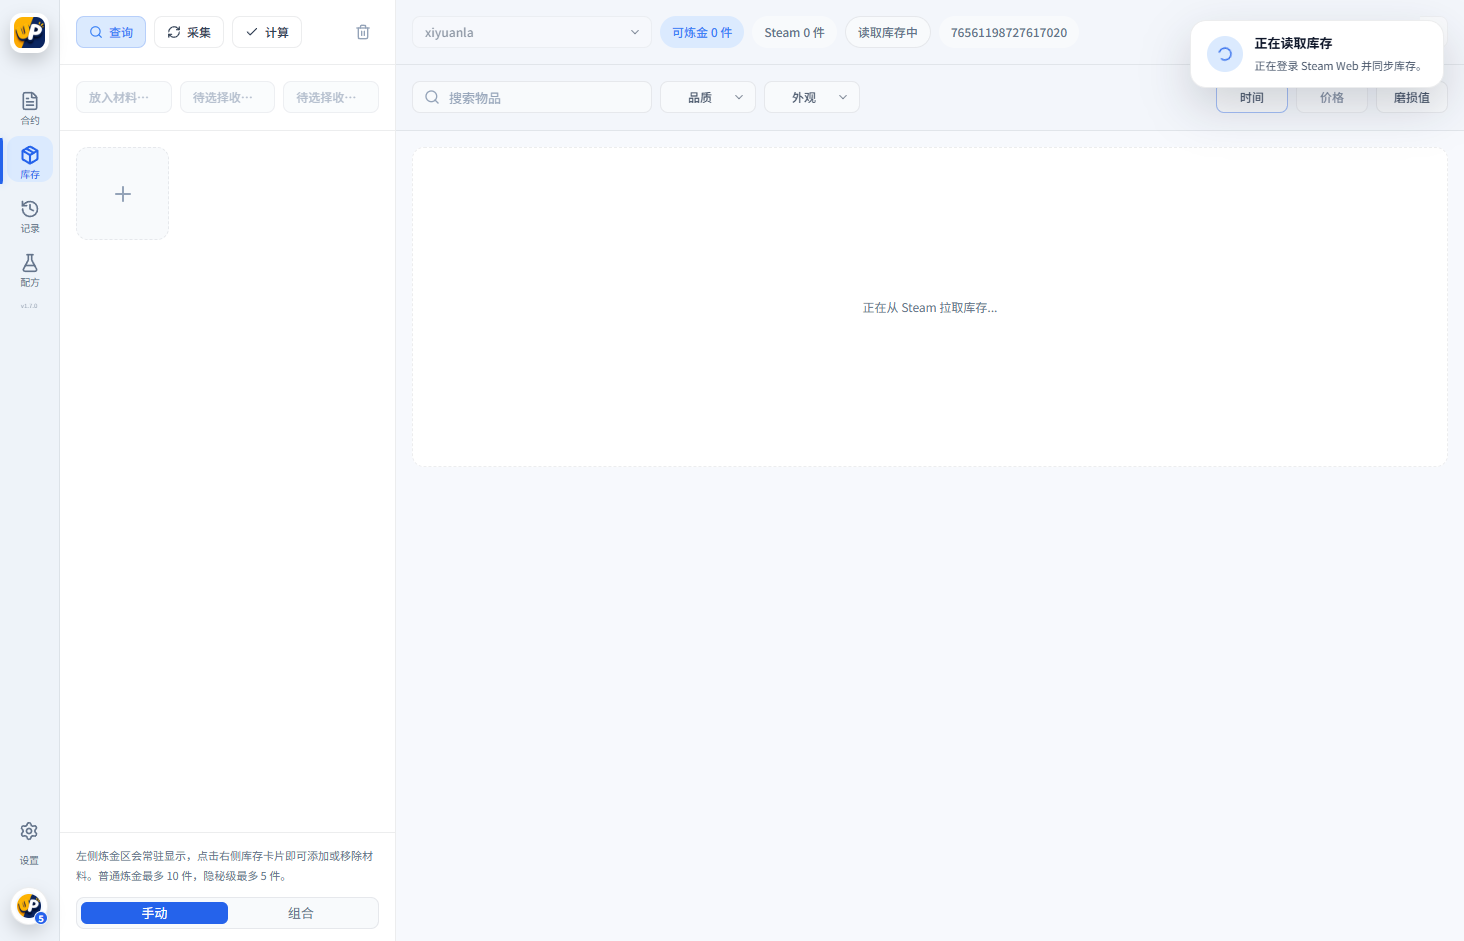This screenshot has width=1464, height=941.
Task: Click the 读取库存中 reading status button
Action: 887,31
